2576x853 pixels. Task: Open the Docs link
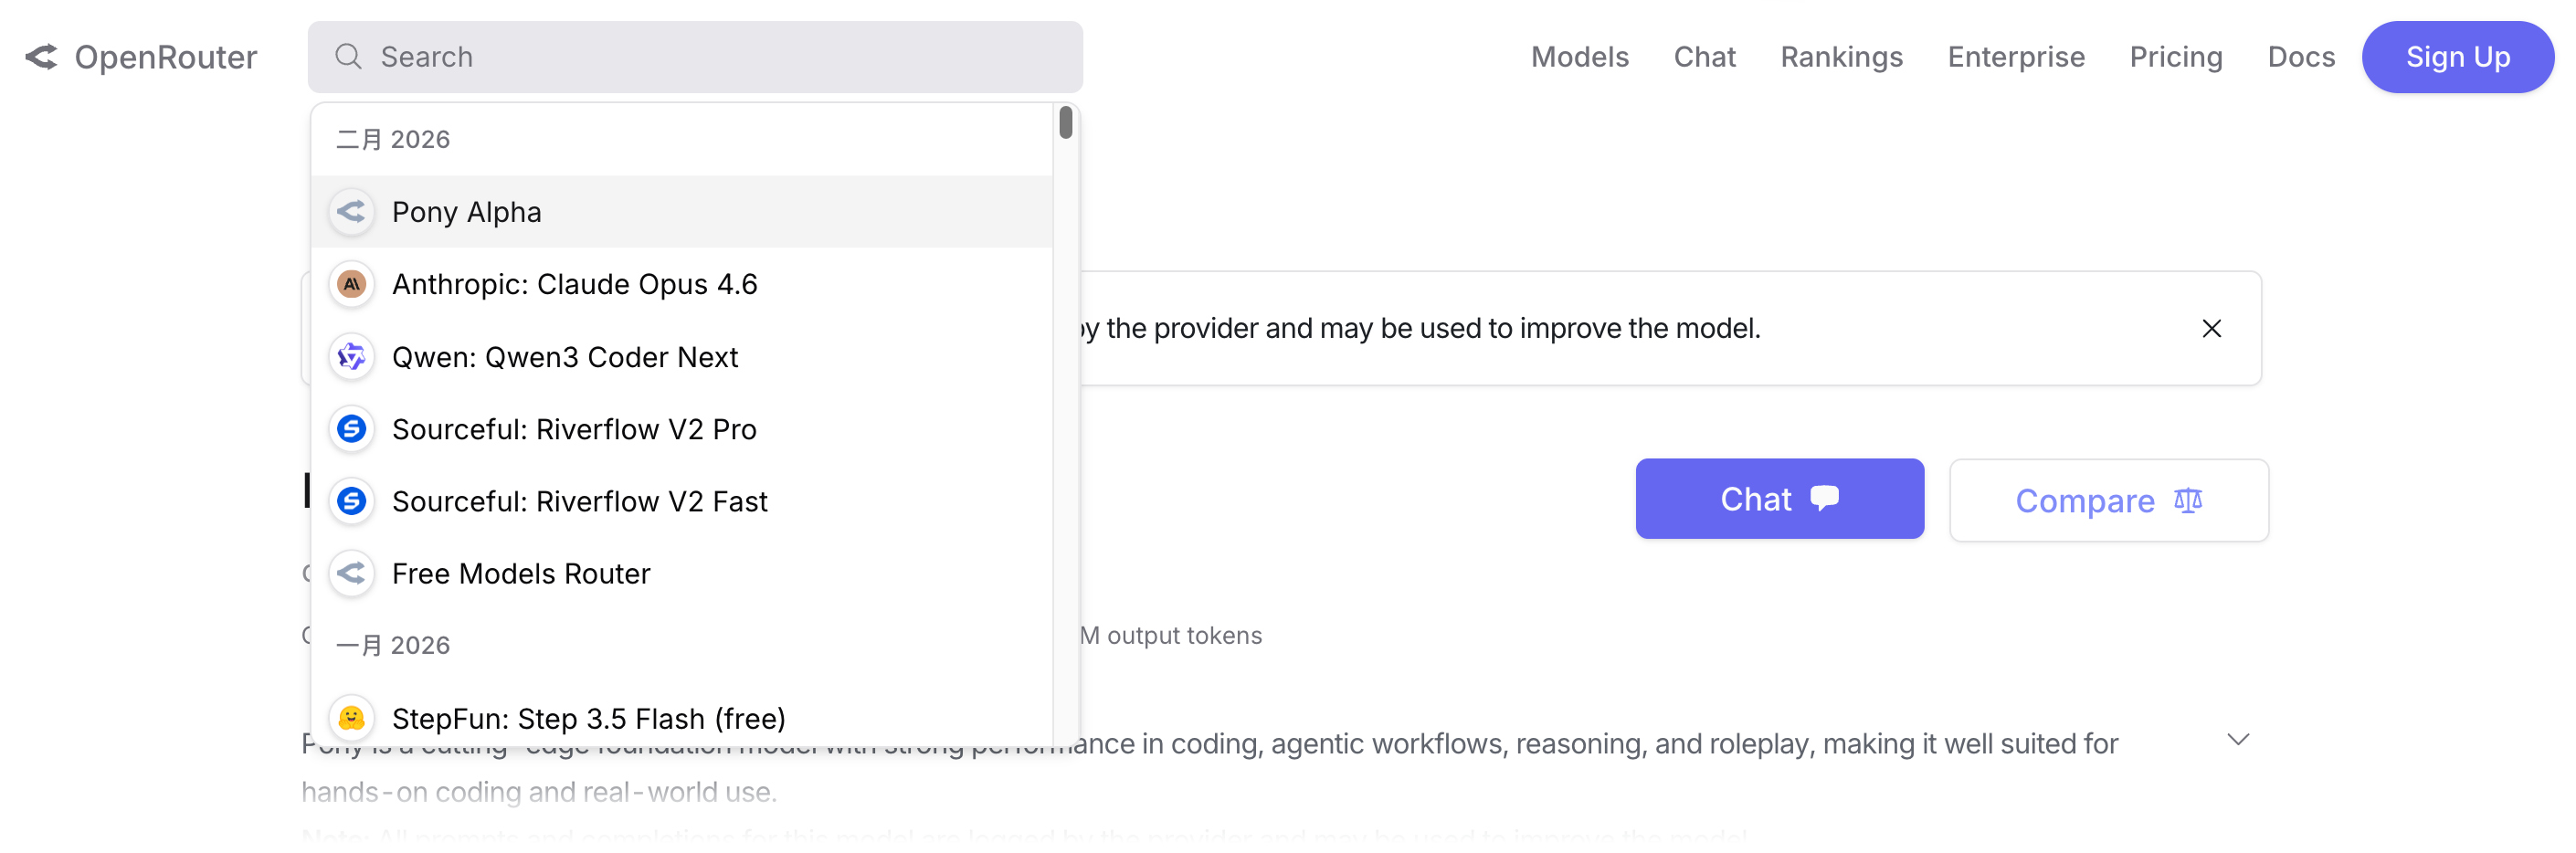[x=2300, y=57]
